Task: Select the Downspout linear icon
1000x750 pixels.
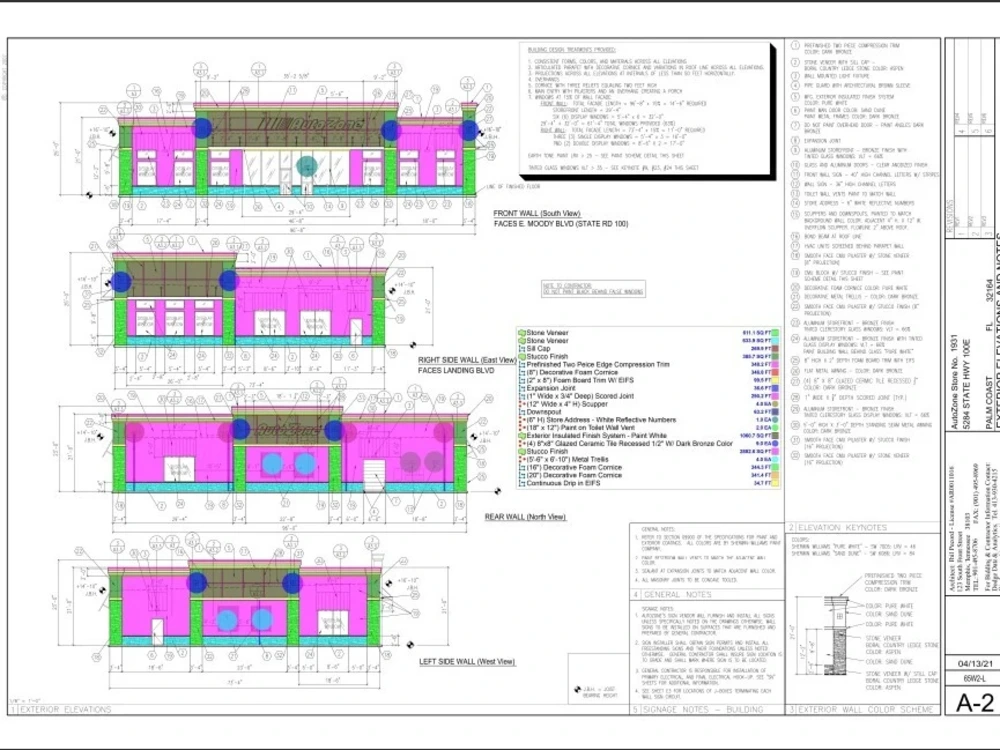Action: pyautogui.click(x=522, y=412)
